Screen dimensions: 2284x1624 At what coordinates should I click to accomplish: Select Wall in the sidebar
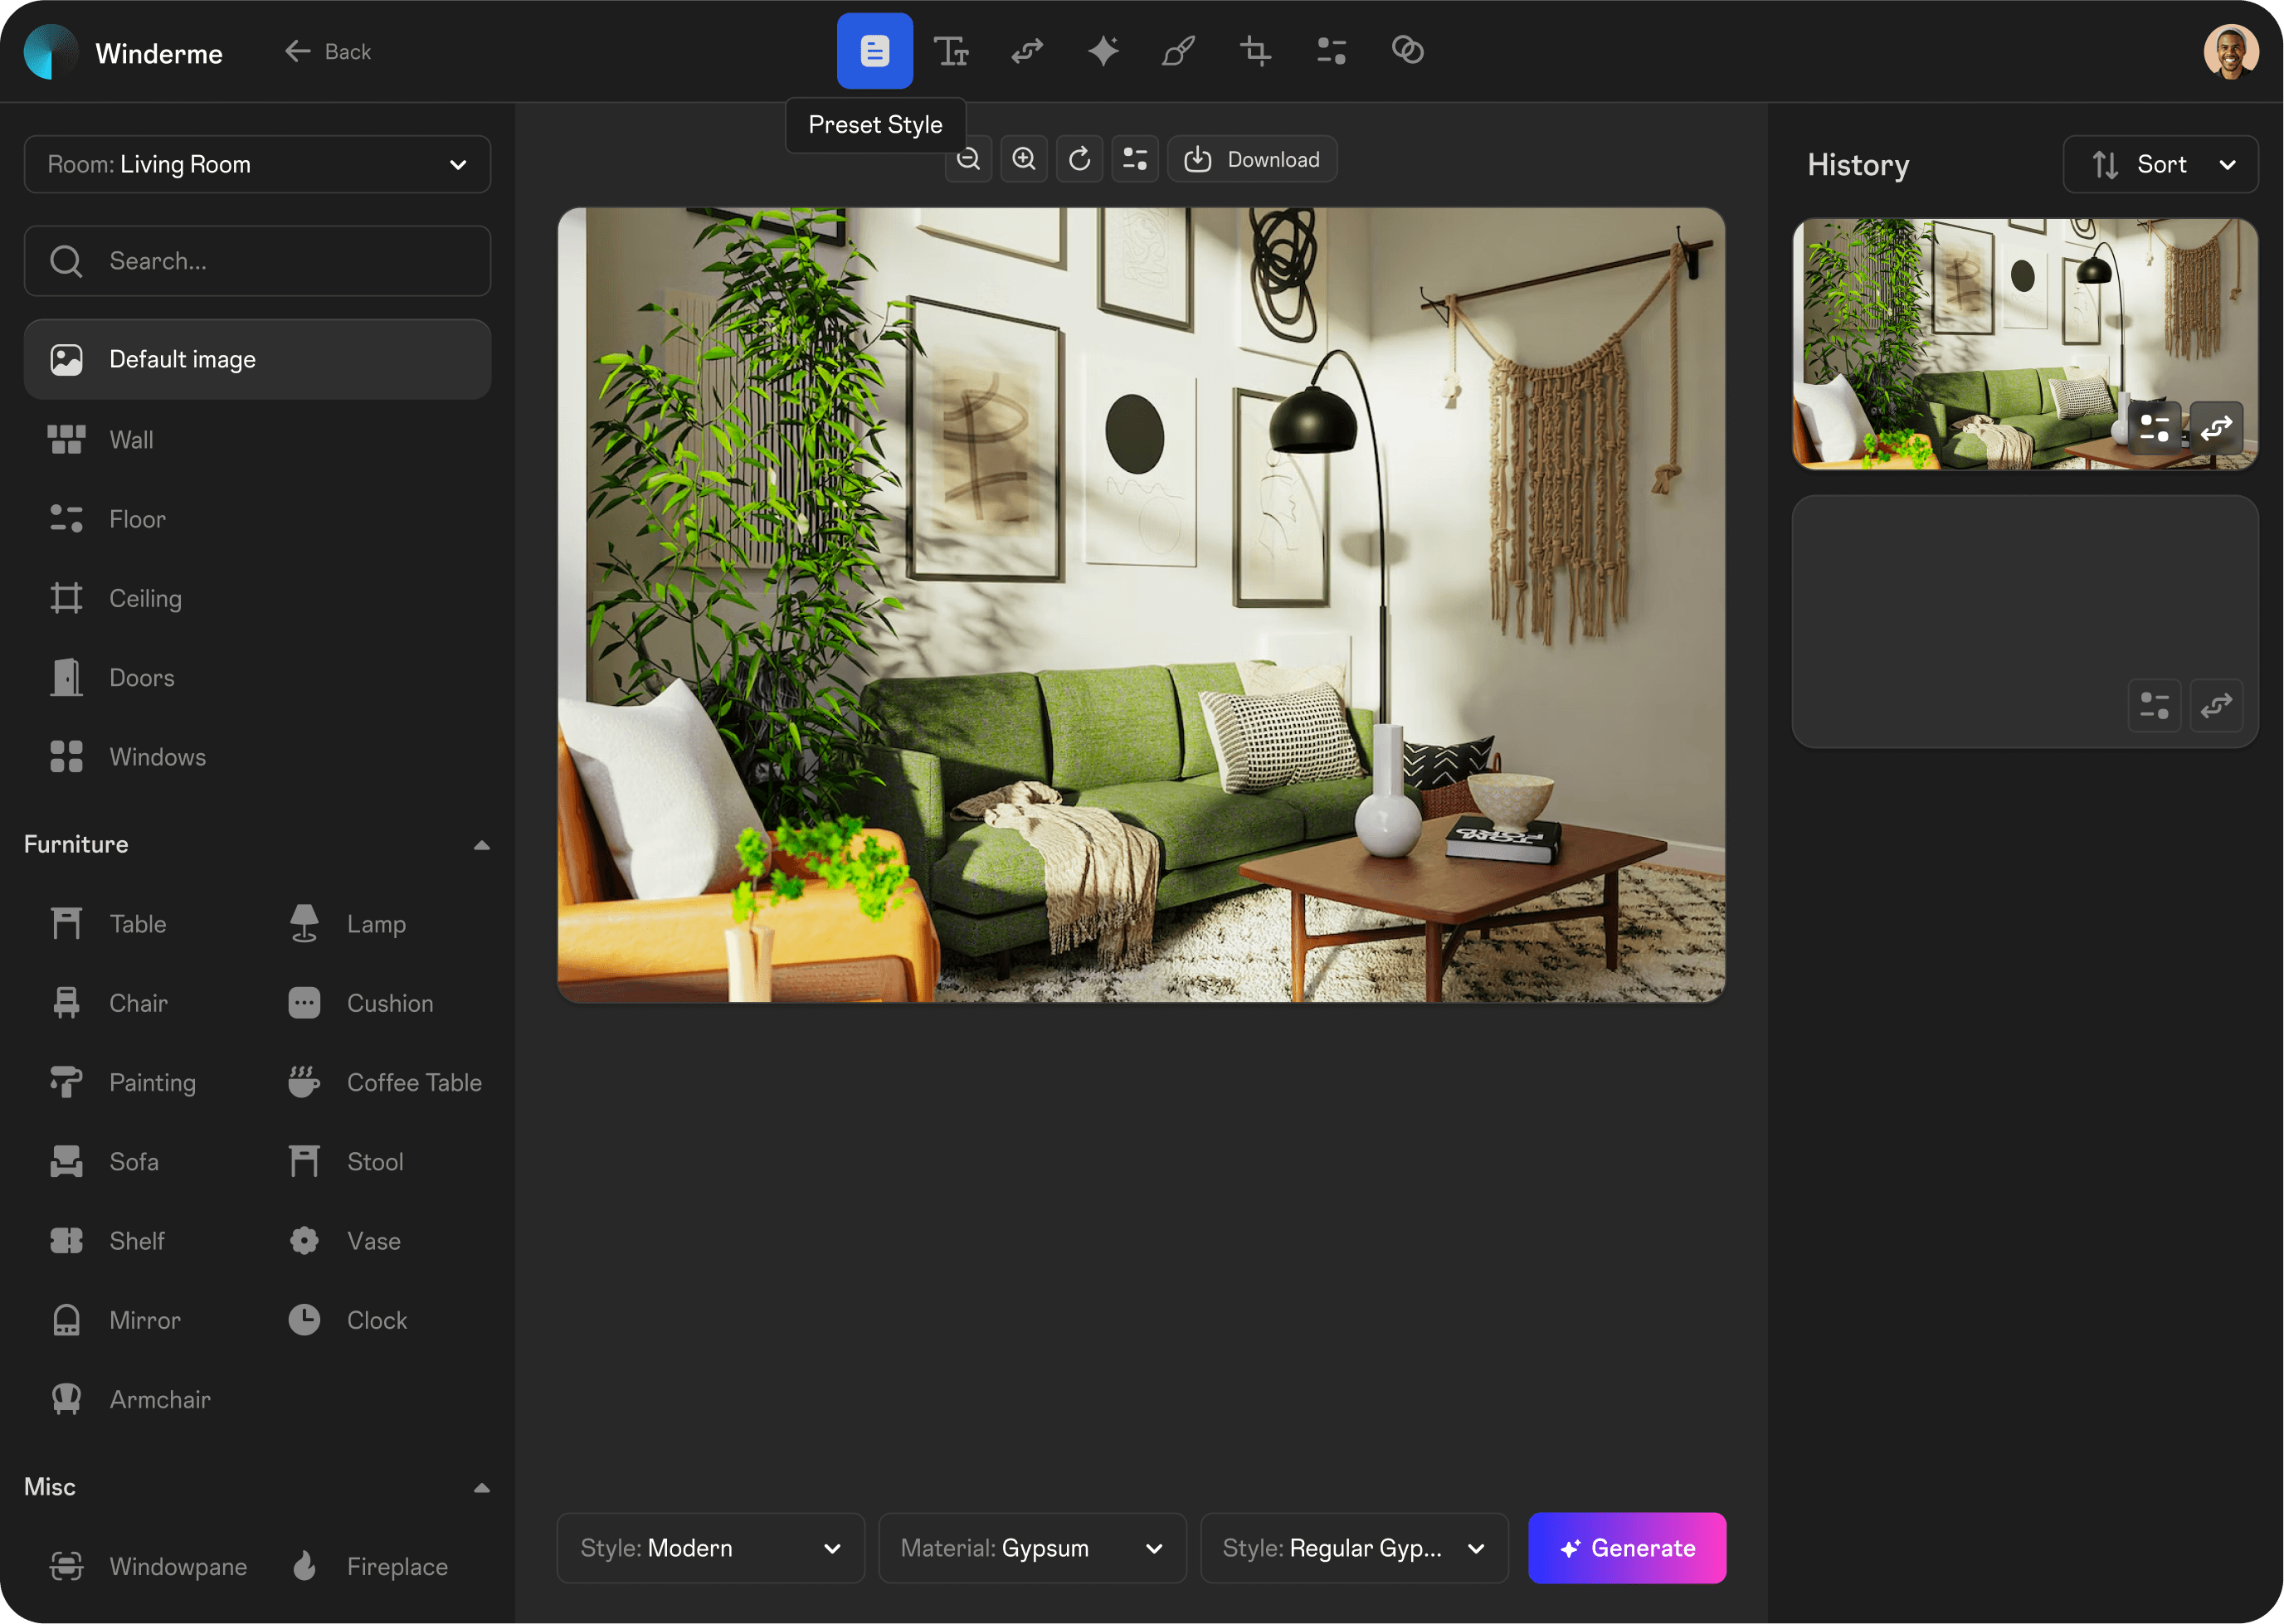pos(131,440)
